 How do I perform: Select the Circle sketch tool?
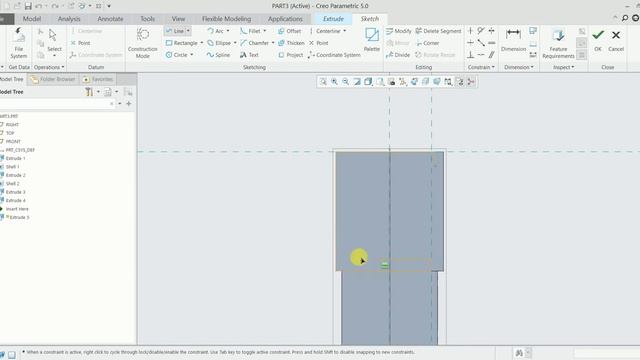click(x=177, y=55)
